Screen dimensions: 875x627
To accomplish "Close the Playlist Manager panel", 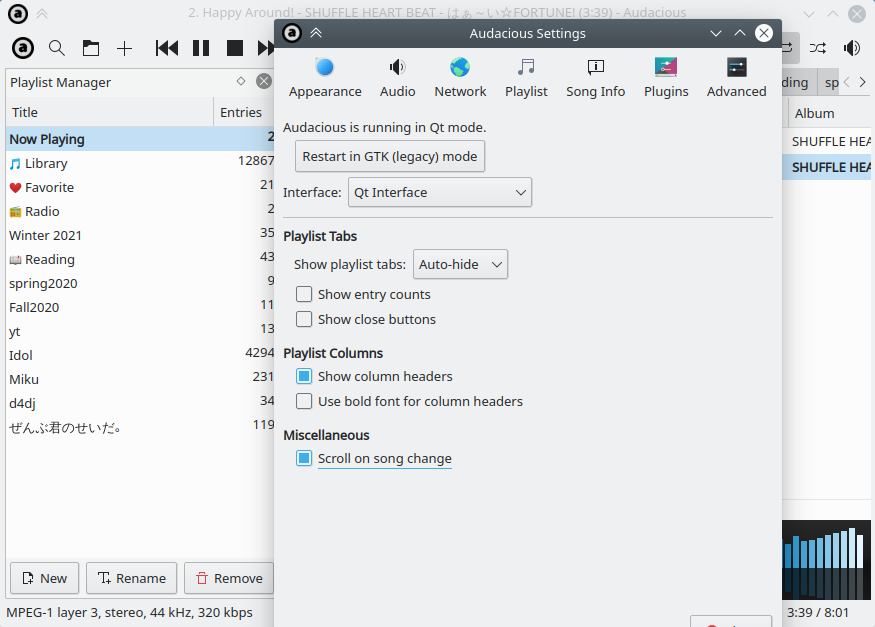I will [x=264, y=81].
